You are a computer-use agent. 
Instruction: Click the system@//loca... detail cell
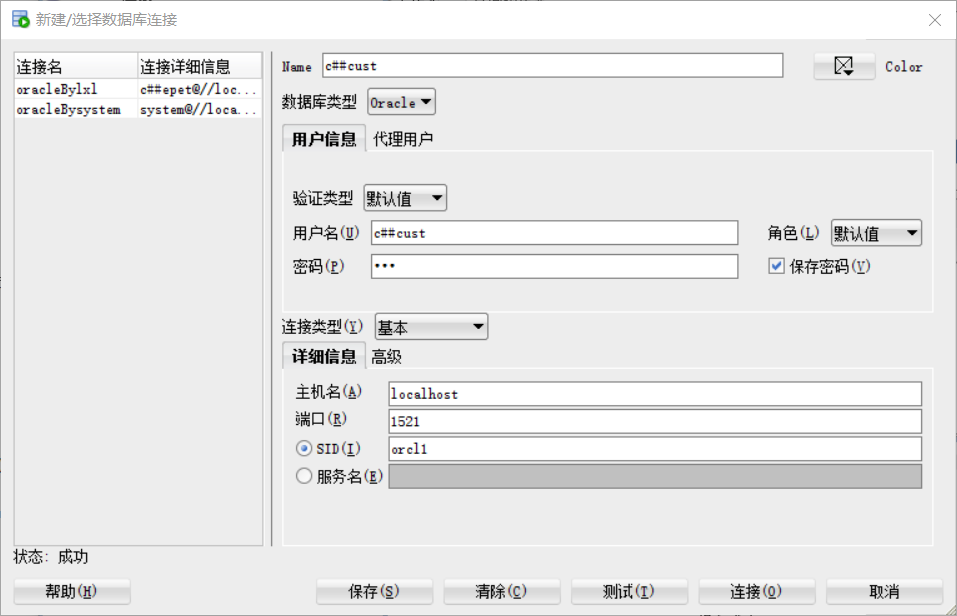[200, 109]
